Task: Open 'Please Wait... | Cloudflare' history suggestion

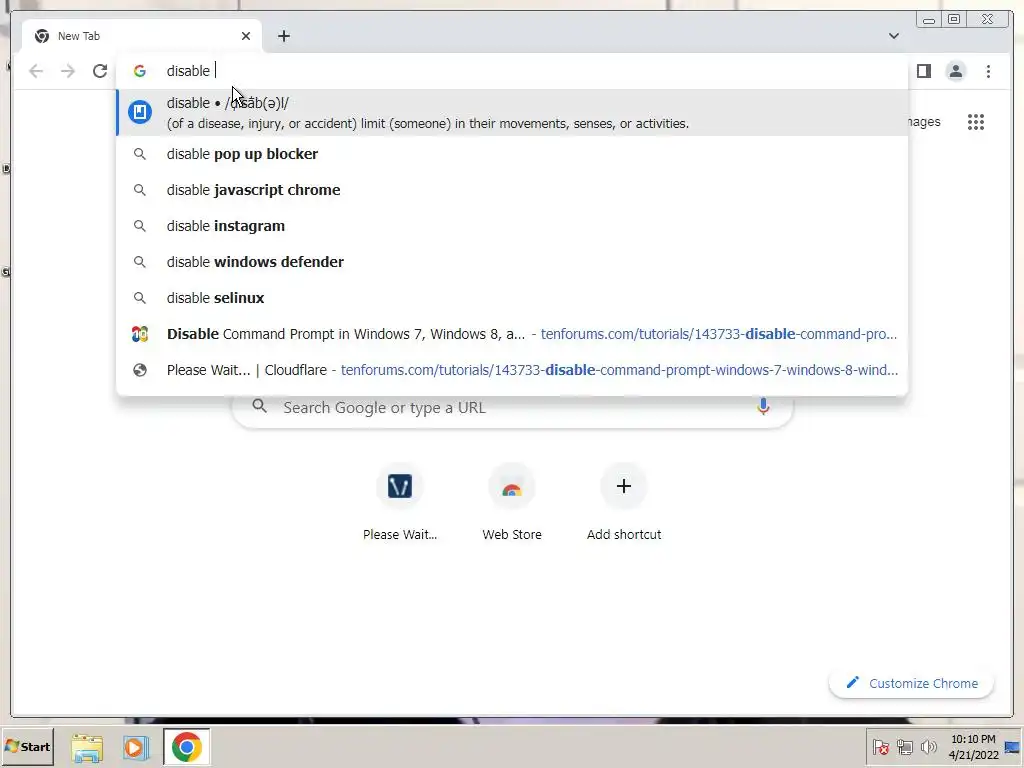Action: coord(512,370)
